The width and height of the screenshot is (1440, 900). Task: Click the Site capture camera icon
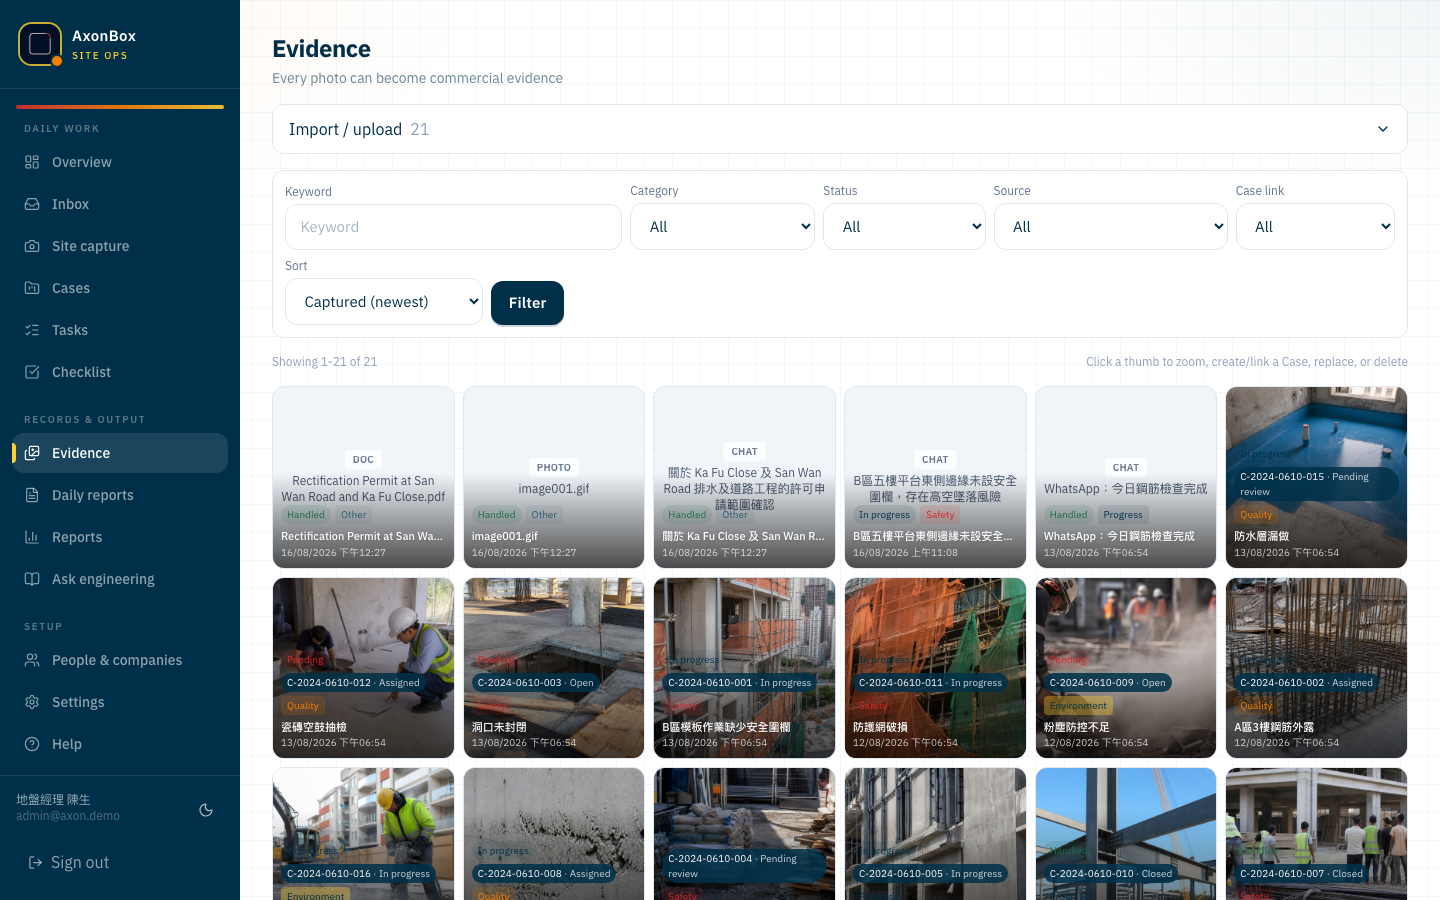click(x=32, y=246)
